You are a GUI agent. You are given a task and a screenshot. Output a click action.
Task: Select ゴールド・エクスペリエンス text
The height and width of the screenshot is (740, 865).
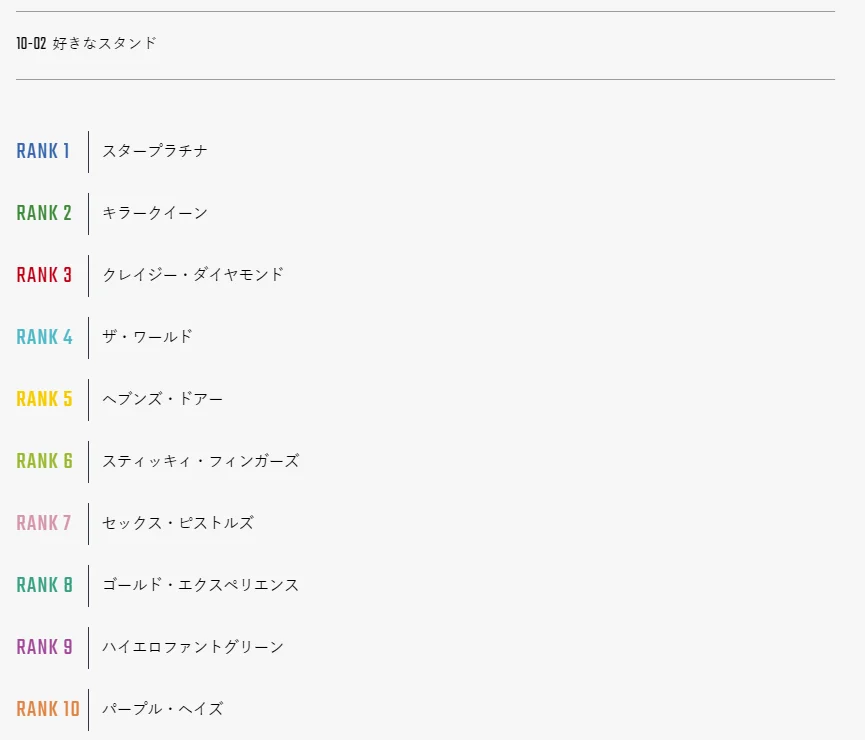click(x=201, y=585)
